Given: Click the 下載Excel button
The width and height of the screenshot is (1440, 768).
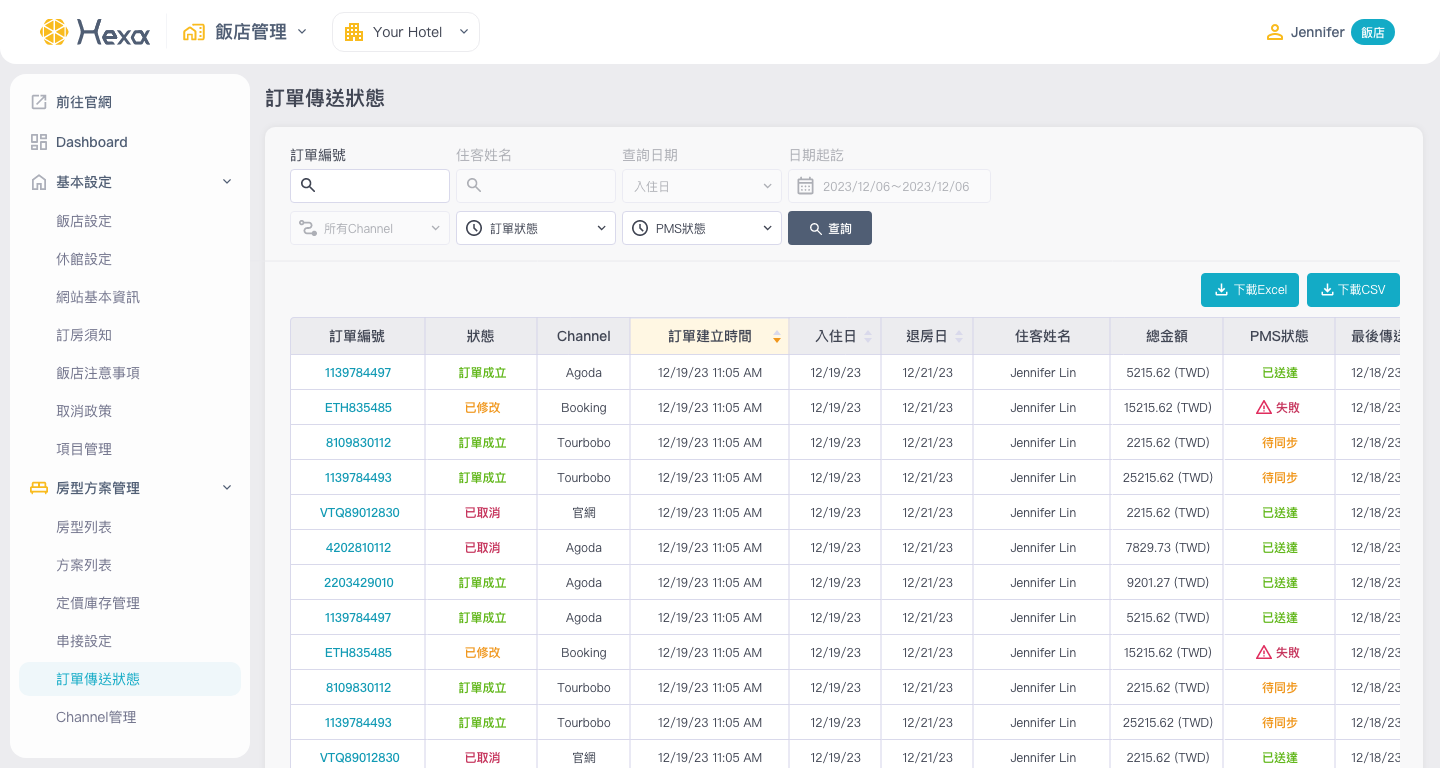Looking at the screenshot, I should tap(1250, 290).
